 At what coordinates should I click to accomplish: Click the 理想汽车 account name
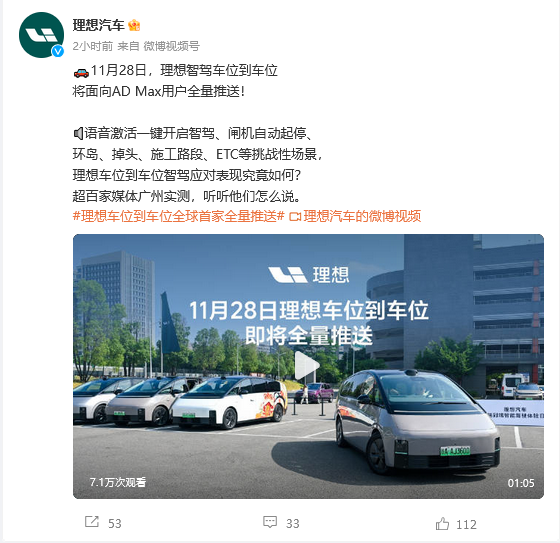click(99, 25)
